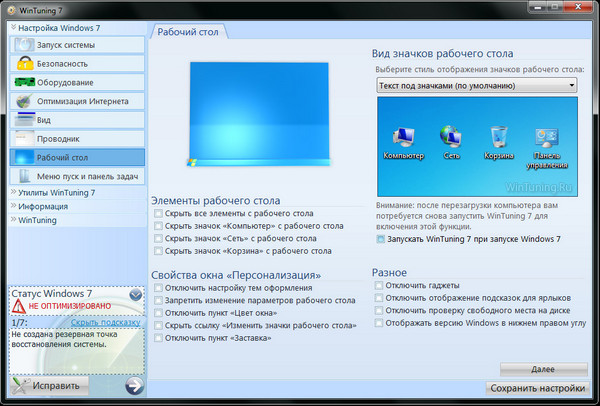Click the Оптимизация Интернета globe icon

(x=24, y=101)
